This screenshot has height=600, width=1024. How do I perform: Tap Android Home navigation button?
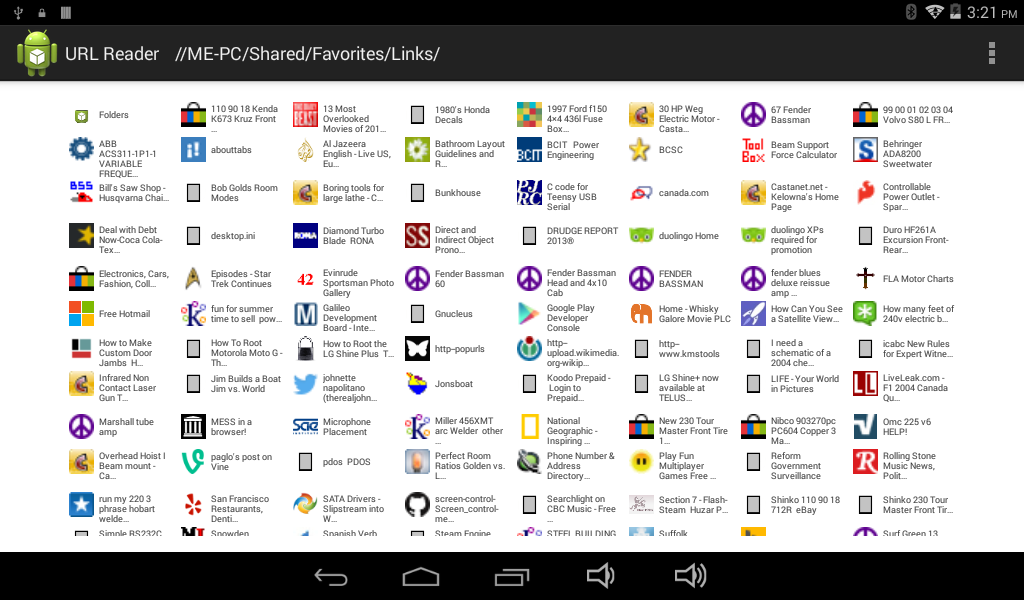click(x=421, y=576)
